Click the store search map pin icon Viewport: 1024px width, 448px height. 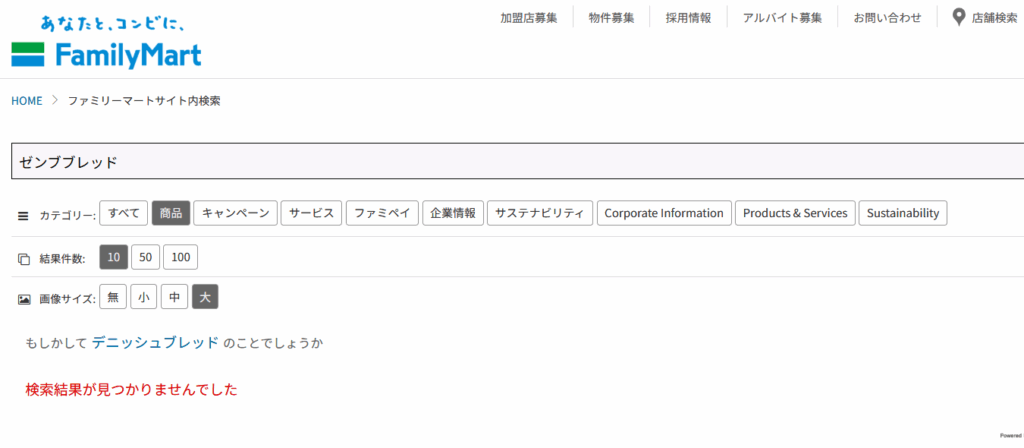(959, 18)
